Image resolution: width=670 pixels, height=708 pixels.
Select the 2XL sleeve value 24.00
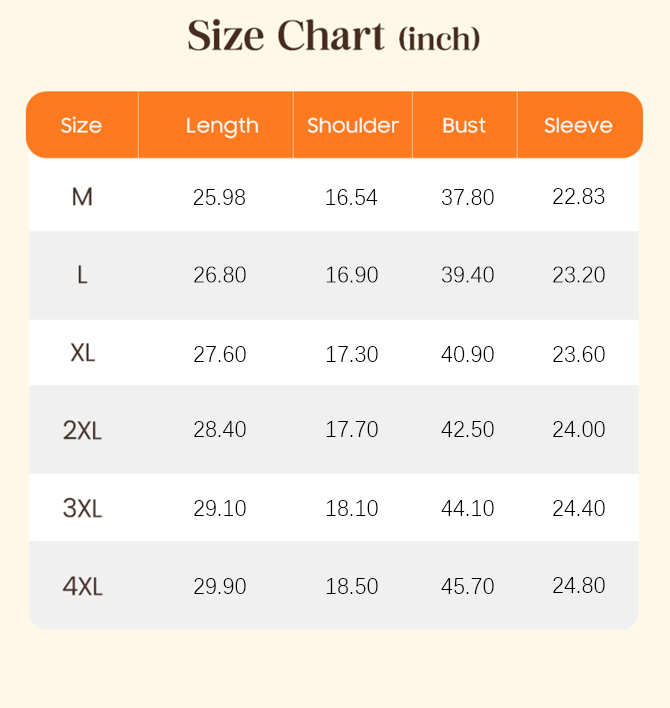pos(579,429)
